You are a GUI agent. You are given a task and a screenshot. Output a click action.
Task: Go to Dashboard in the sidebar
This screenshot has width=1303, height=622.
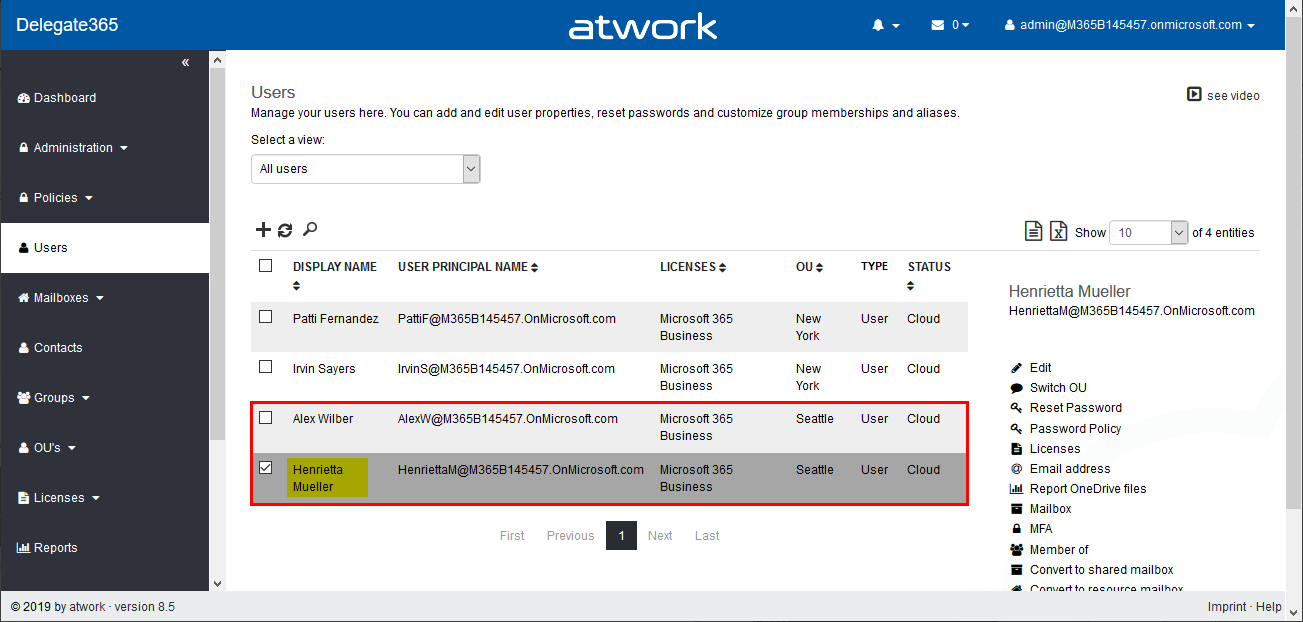[x=64, y=98]
